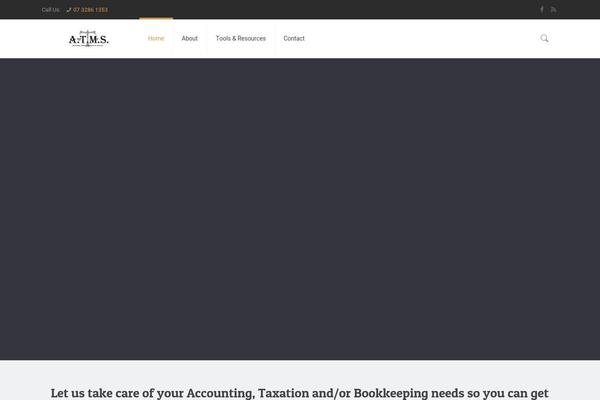Call the phone number 07 3286 1353
This screenshot has width=600, height=400.
(90, 10)
